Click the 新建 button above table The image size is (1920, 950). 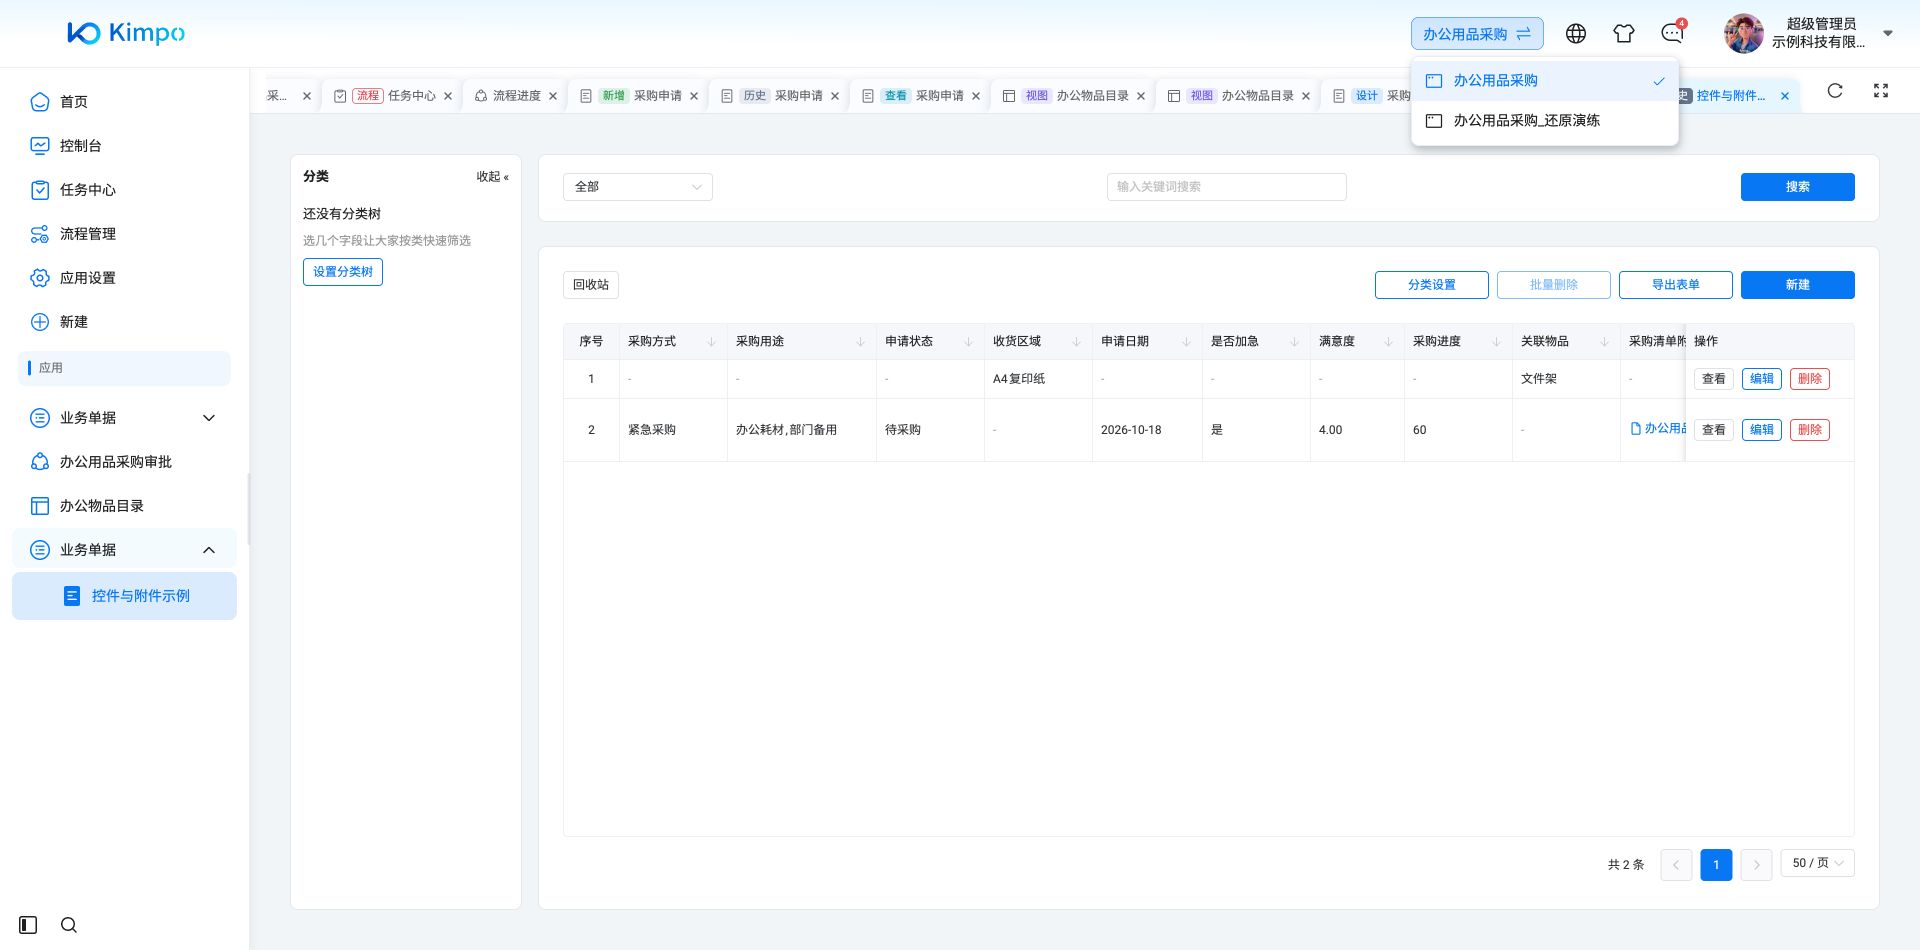(x=1797, y=285)
